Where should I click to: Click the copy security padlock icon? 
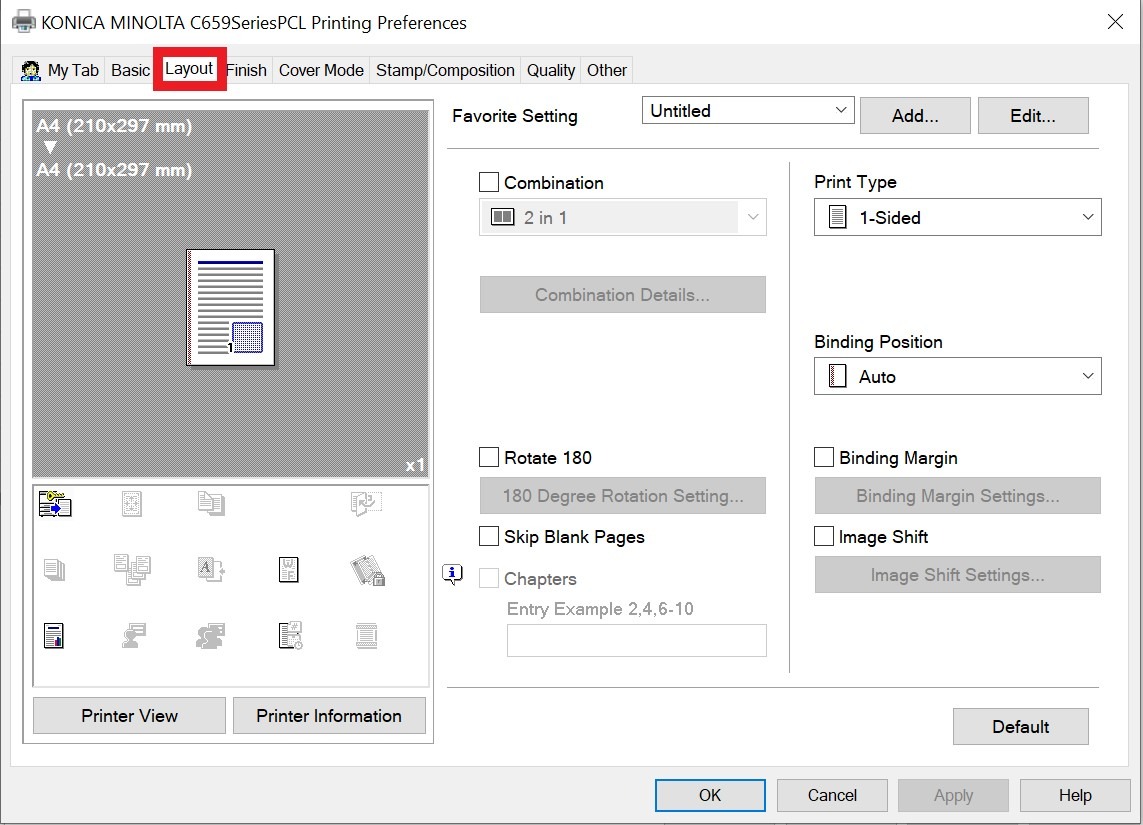click(368, 570)
